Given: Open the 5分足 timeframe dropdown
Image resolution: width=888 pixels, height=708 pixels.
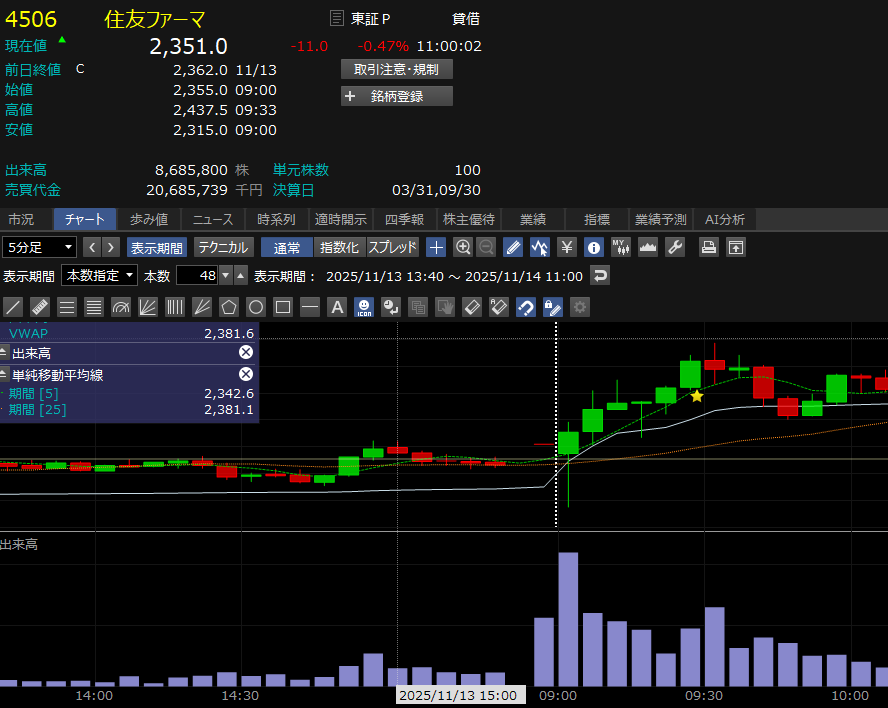Looking at the screenshot, I should point(39,247).
